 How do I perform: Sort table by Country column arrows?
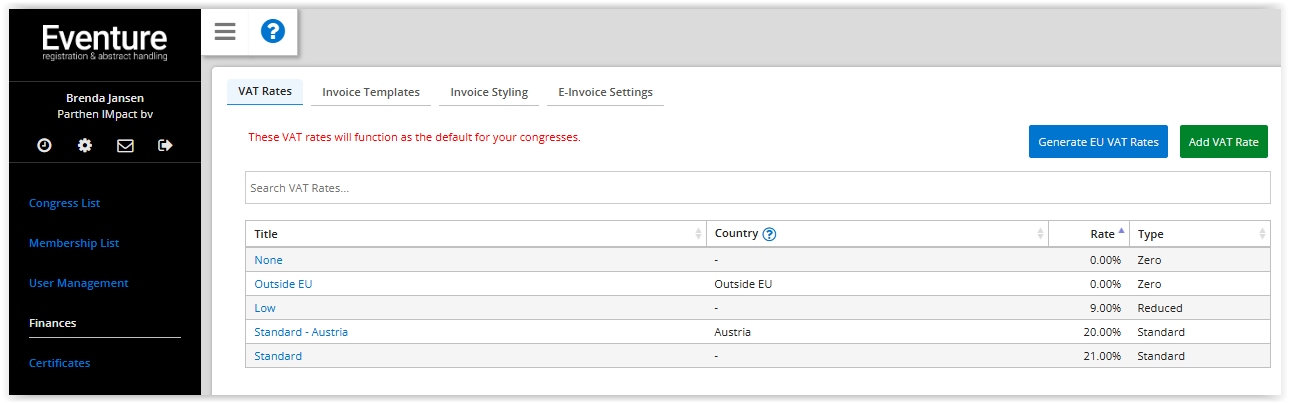1040,234
